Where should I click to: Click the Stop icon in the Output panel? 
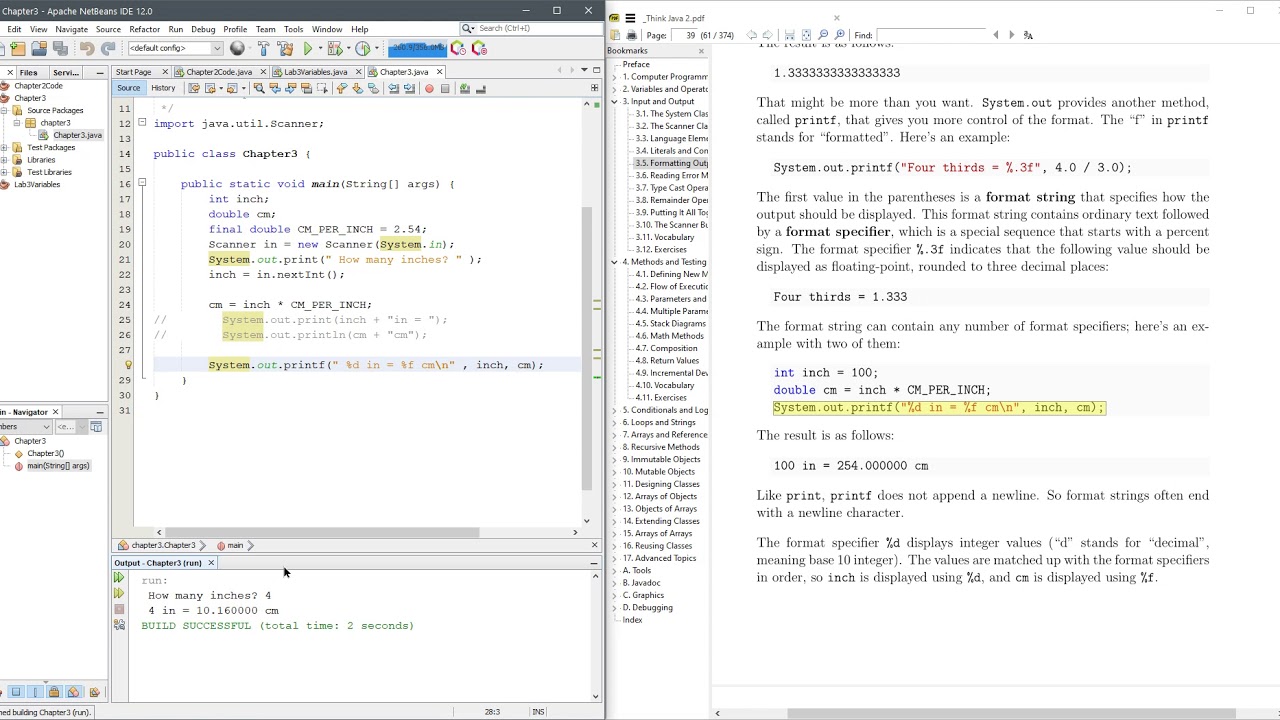pyautogui.click(x=119, y=609)
